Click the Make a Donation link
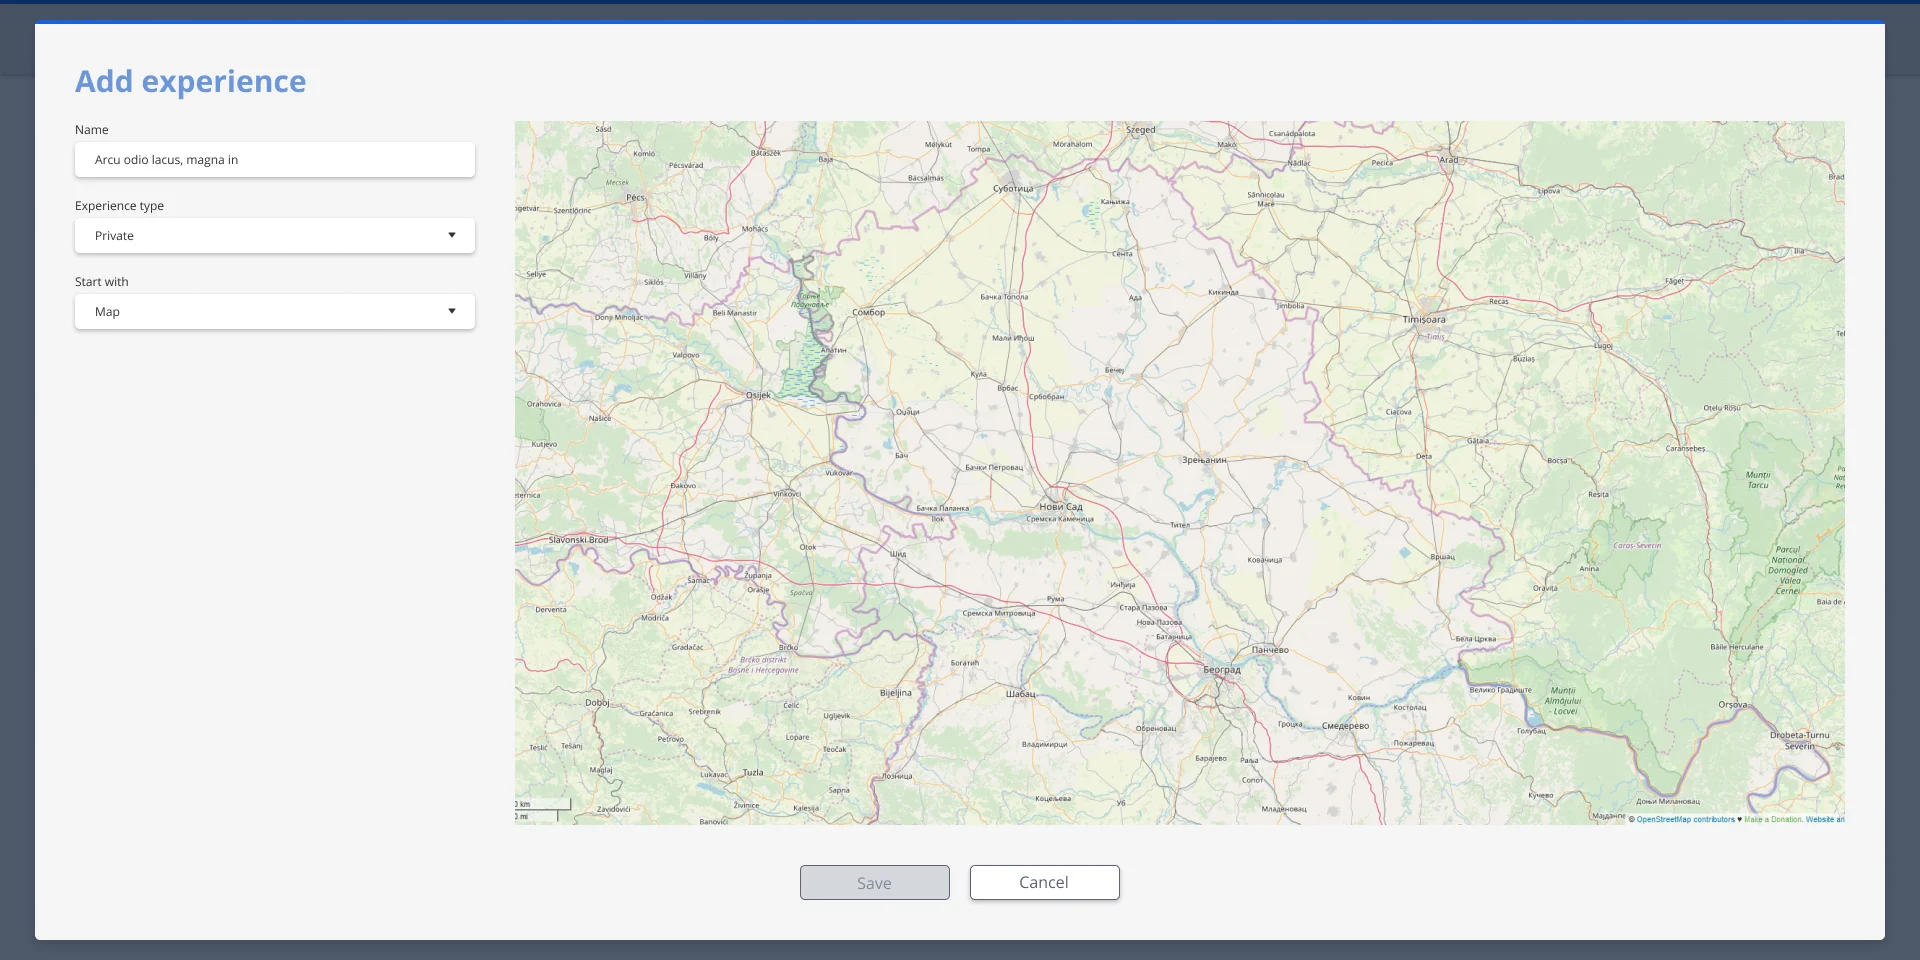The height and width of the screenshot is (960, 1920). [1773, 819]
